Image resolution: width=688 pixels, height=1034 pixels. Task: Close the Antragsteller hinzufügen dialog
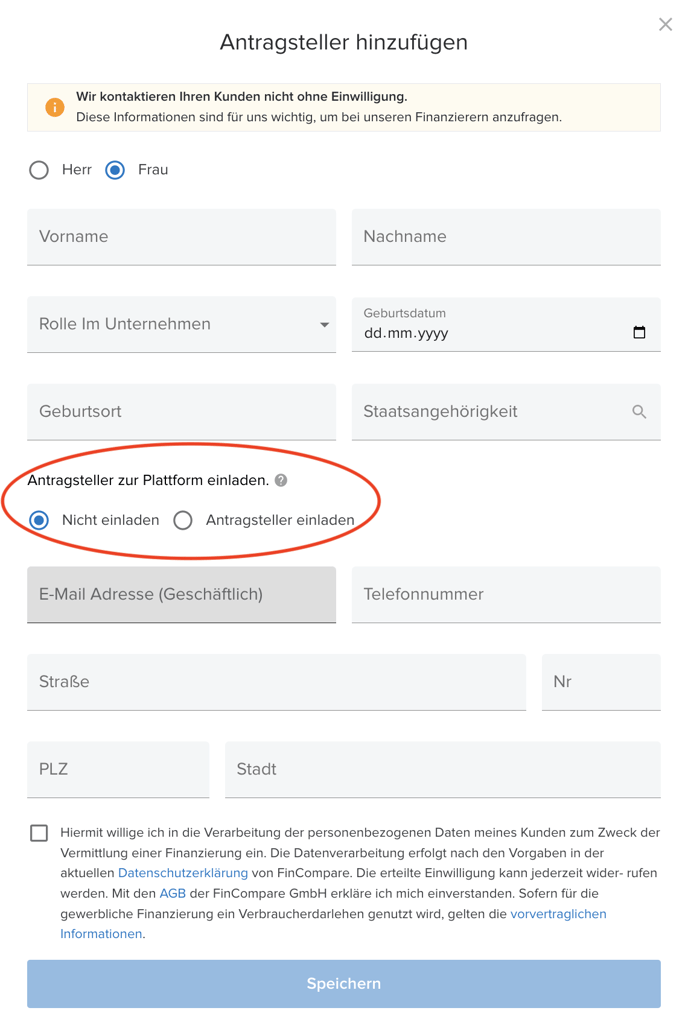coord(665,25)
